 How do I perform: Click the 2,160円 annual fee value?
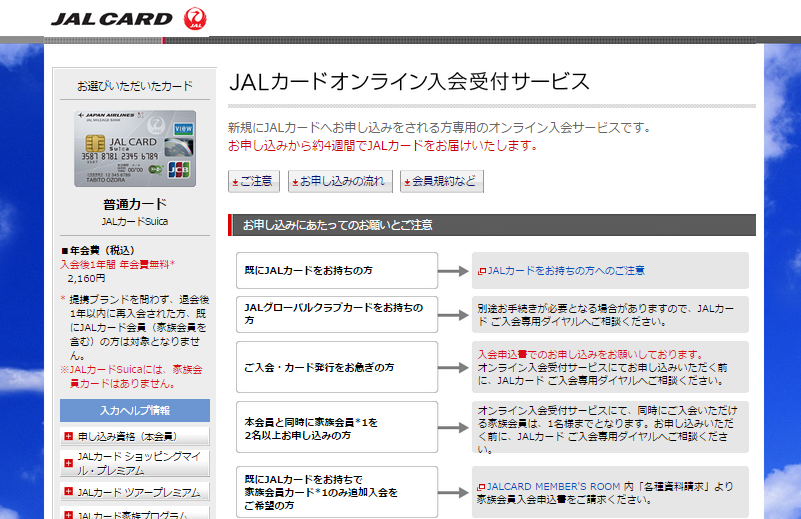pyautogui.click(x=87, y=278)
